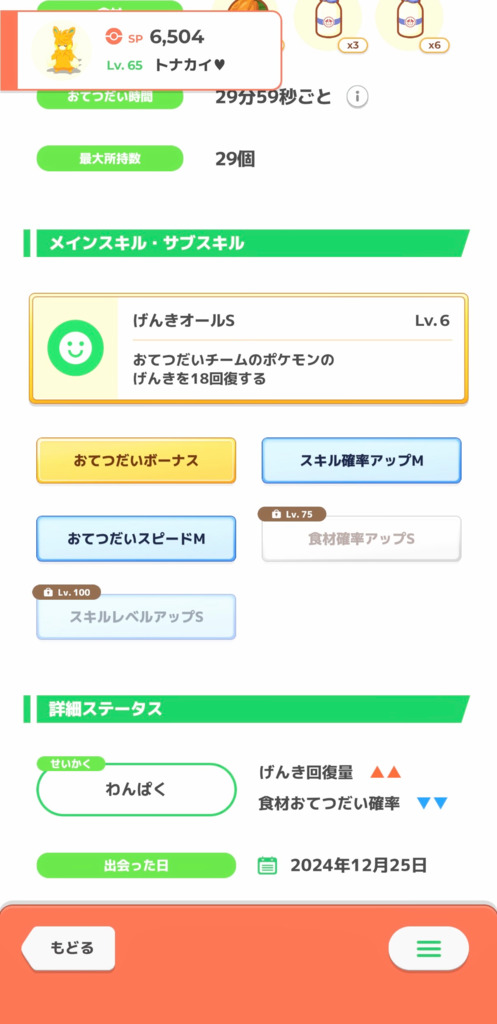Tap the milk bottle ingredient marked x3

point(329,22)
